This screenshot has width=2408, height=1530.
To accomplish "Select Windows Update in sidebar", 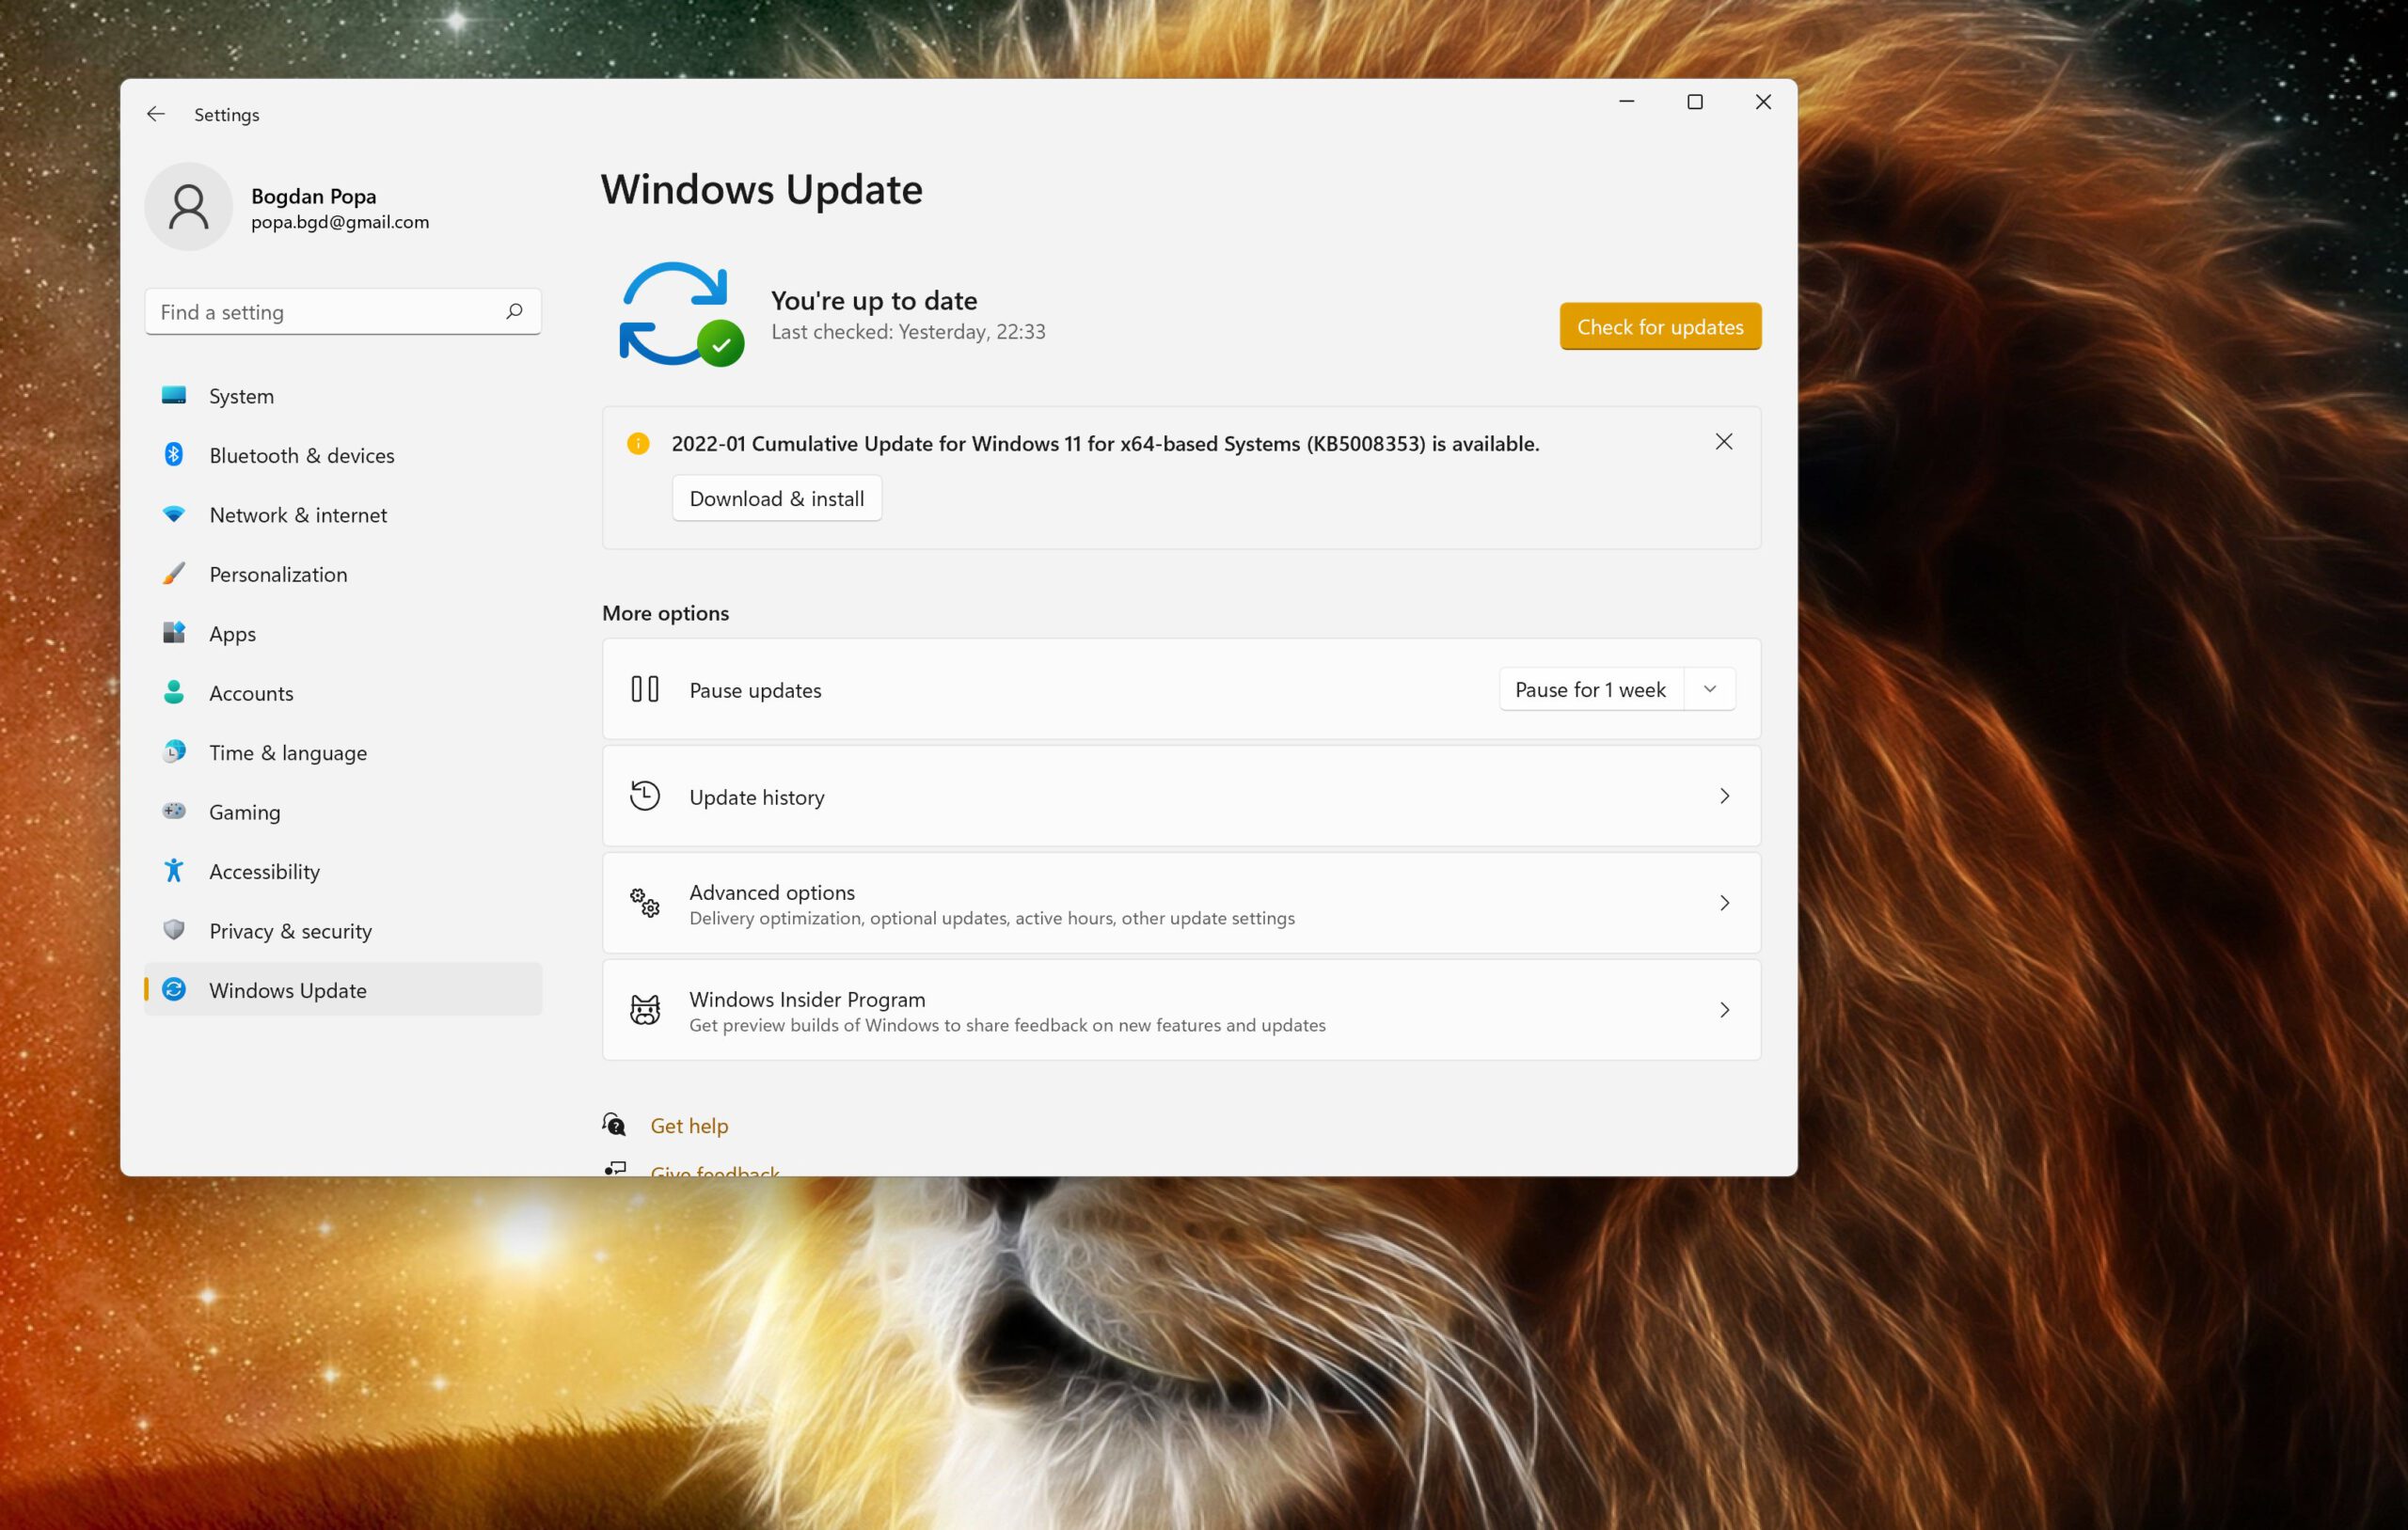I will click(x=343, y=990).
